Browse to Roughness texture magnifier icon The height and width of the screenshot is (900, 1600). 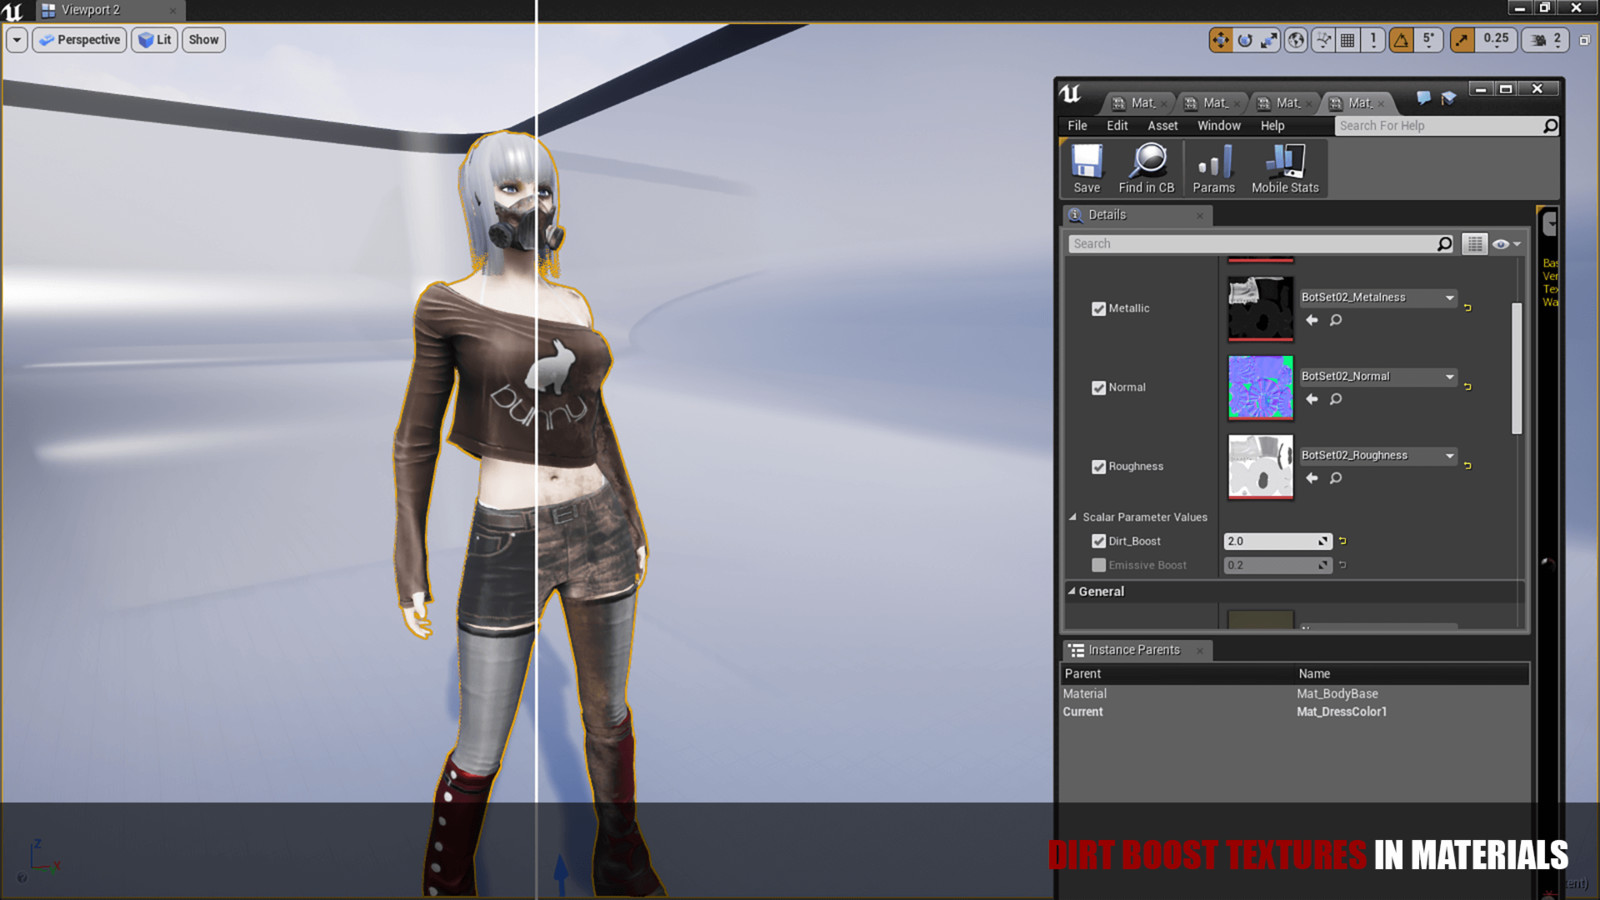(1336, 478)
